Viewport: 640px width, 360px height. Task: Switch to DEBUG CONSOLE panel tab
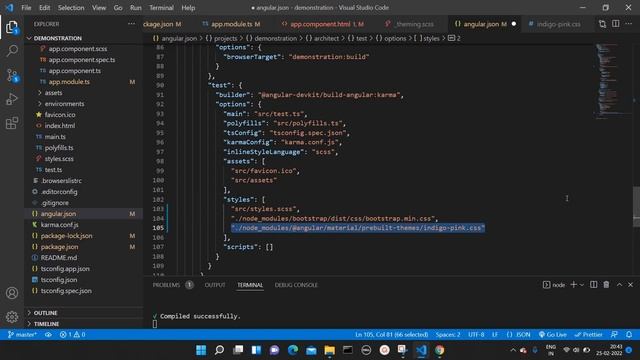coord(296,285)
